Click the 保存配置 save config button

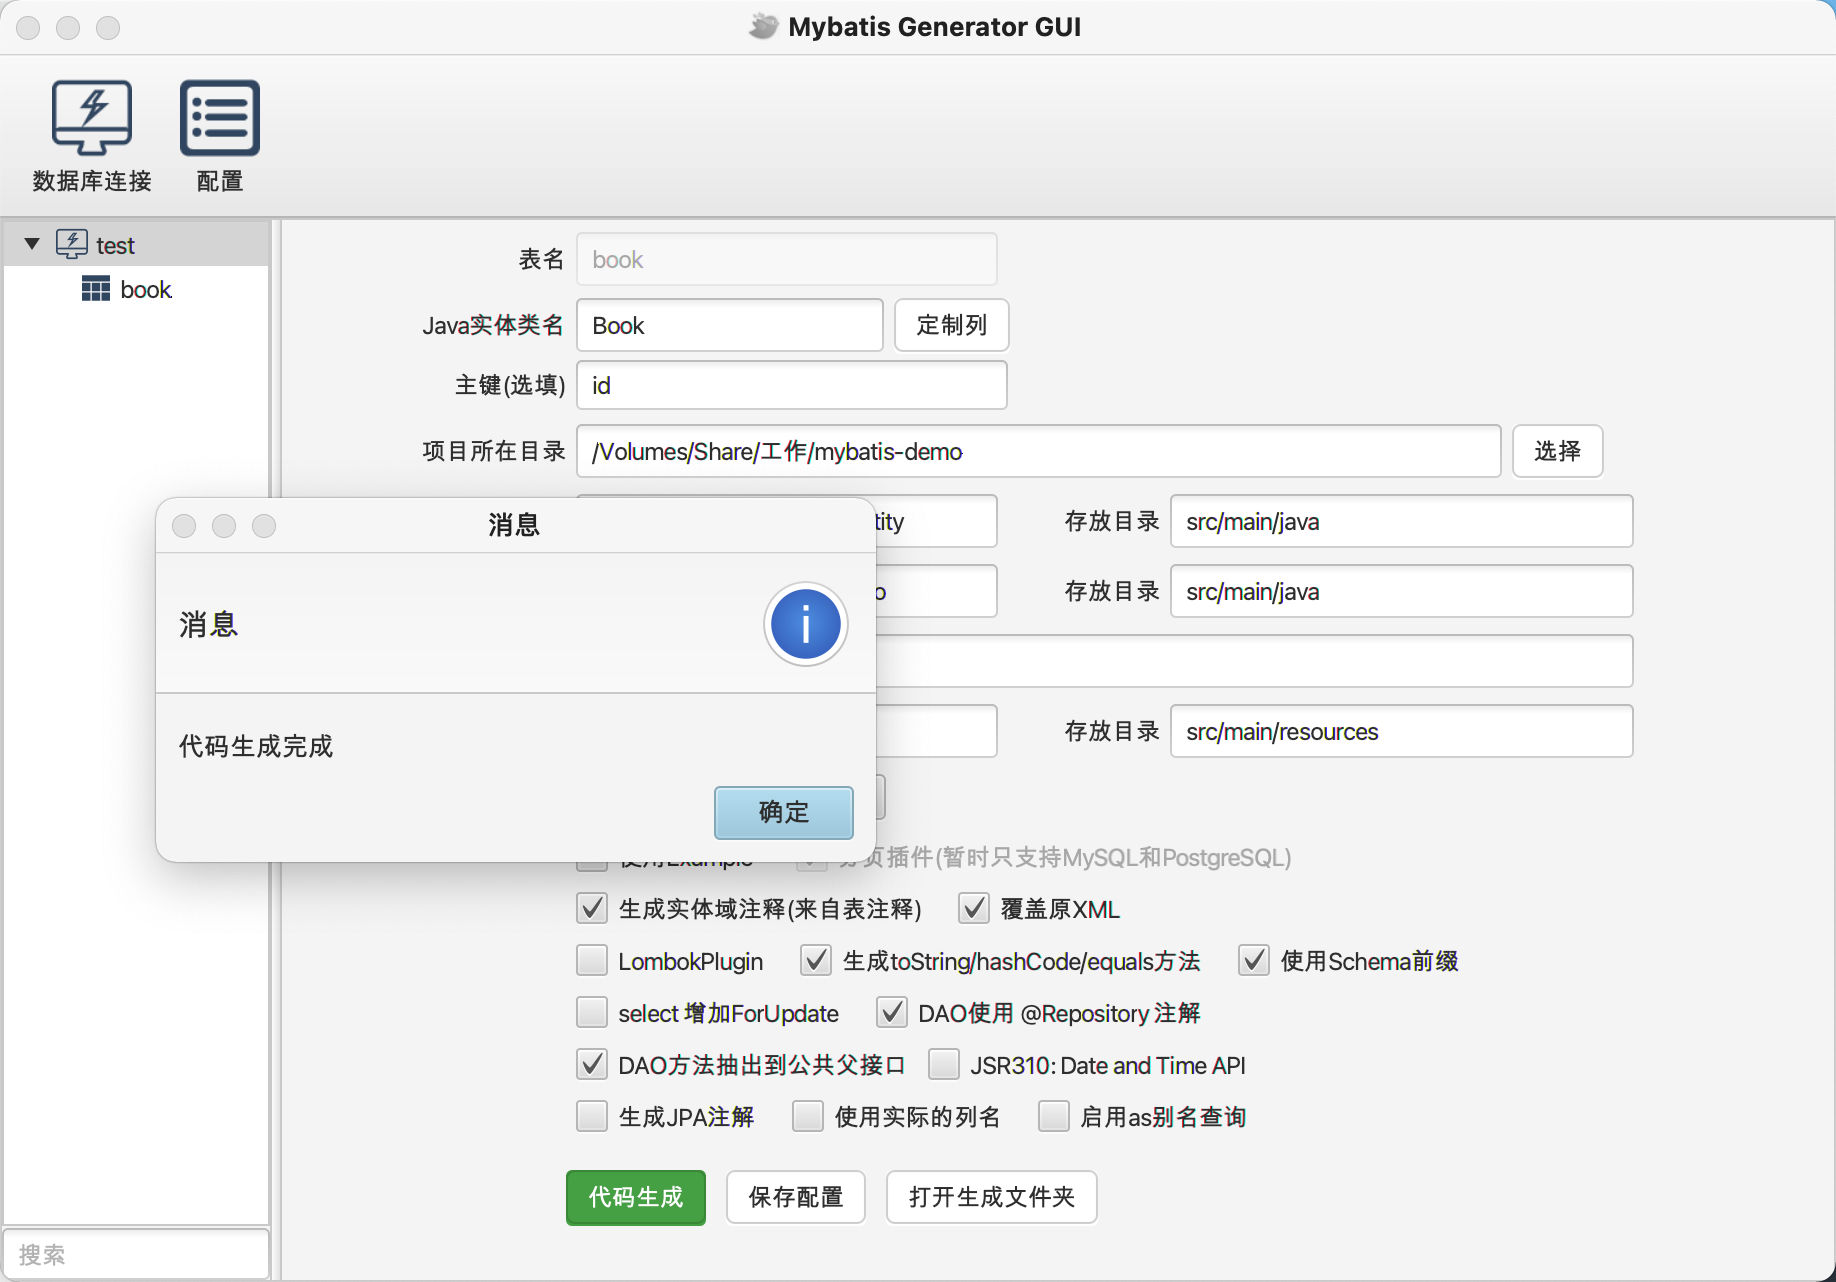795,1197
